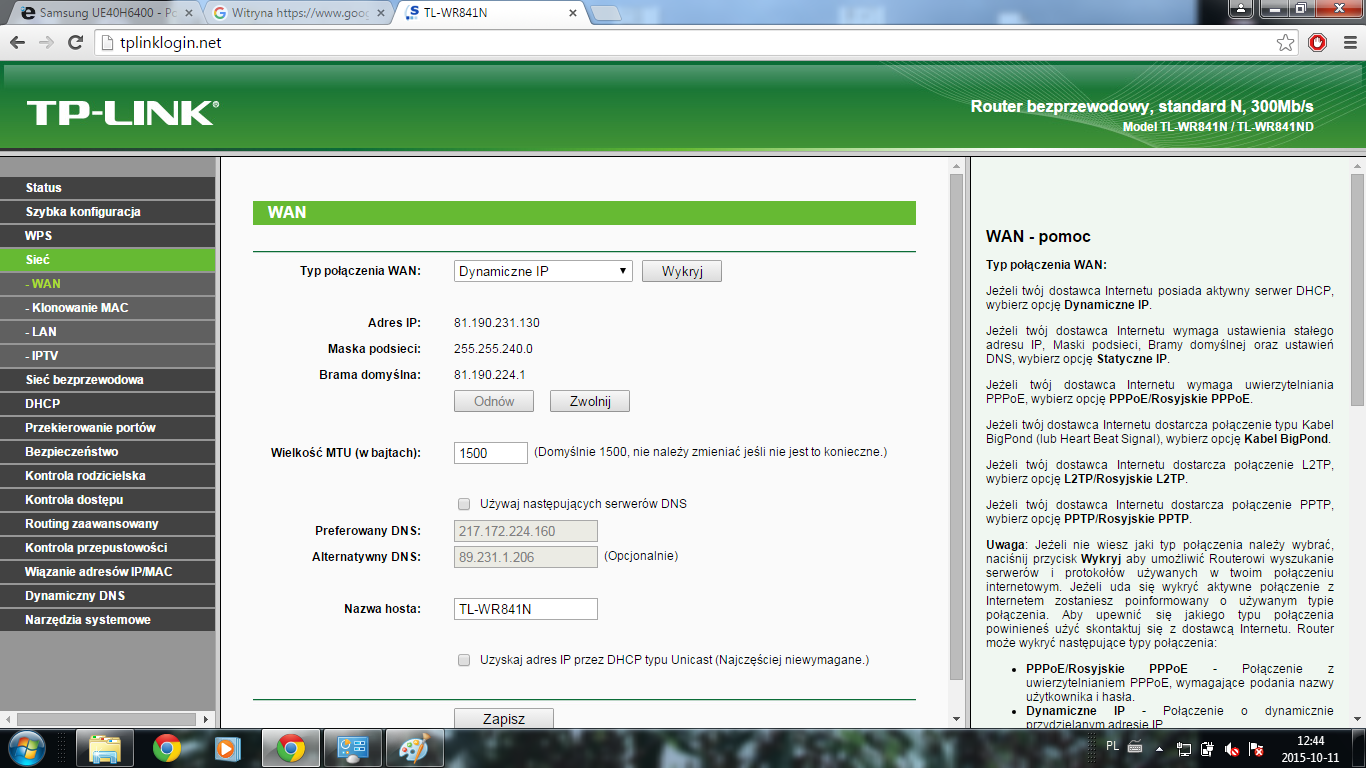1366x768 pixels.
Task: Open Kontrola przepustowości menu
Action: pyautogui.click(x=108, y=548)
